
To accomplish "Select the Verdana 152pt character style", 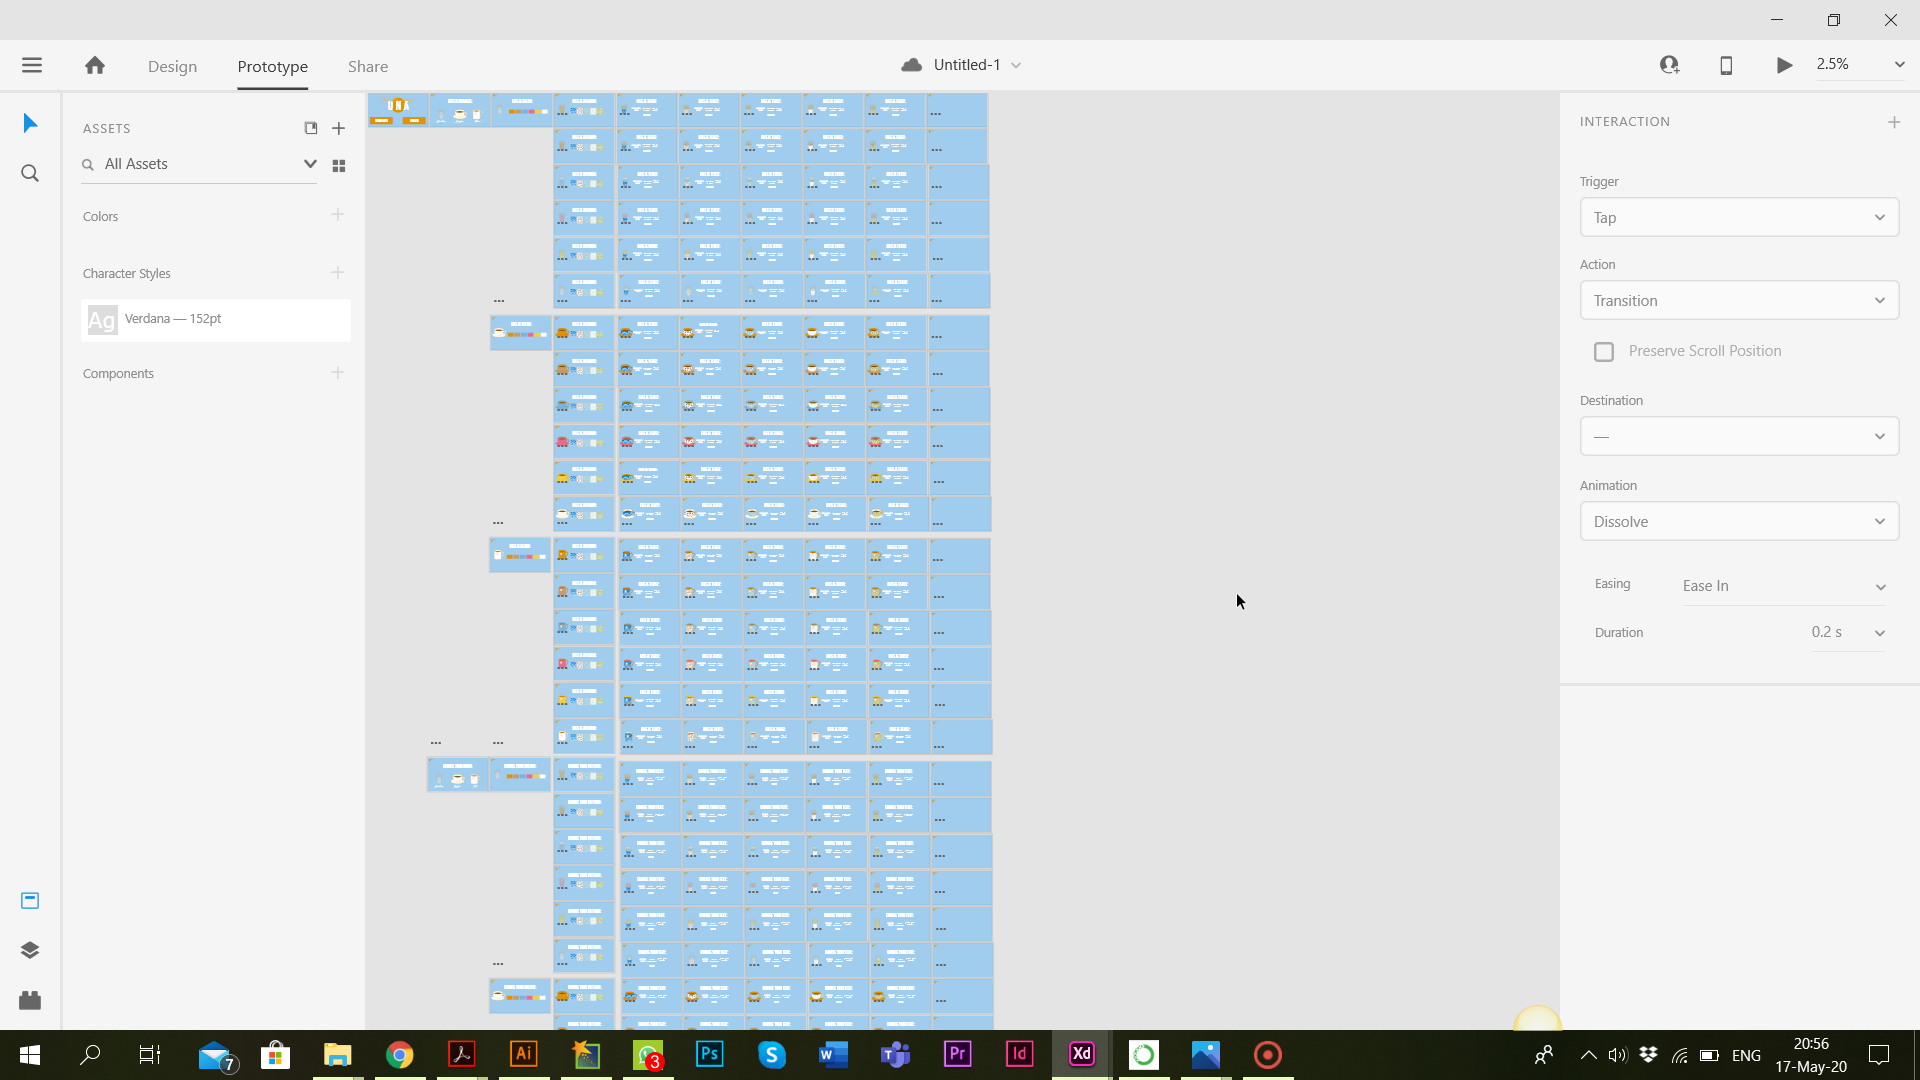I will [216, 319].
